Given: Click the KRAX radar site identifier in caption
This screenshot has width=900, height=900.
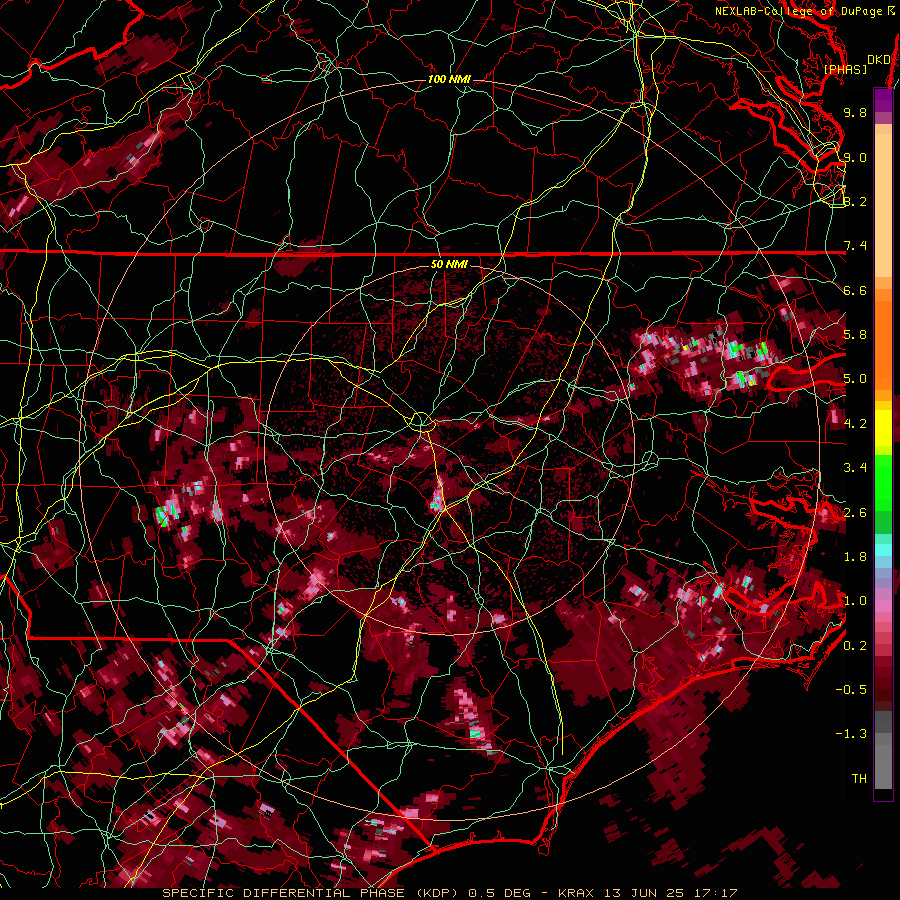Looking at the screenshot, I should coord(577,893).
